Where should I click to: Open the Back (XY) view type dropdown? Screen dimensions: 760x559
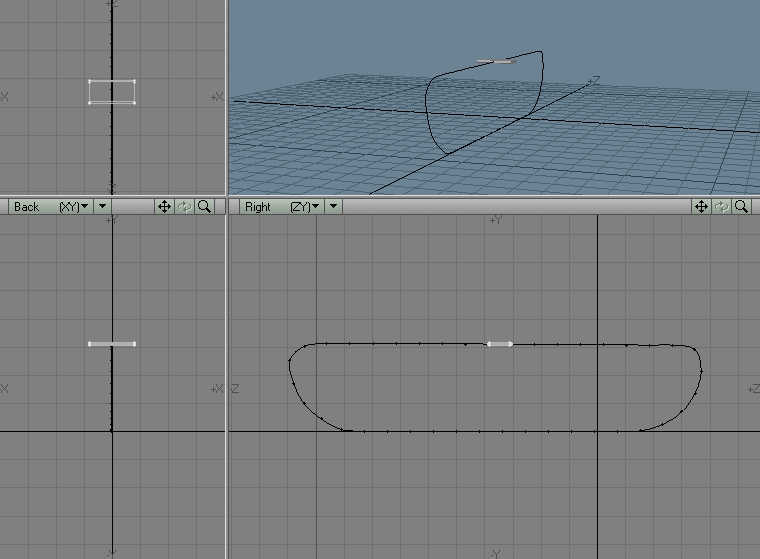pos(50,207)
